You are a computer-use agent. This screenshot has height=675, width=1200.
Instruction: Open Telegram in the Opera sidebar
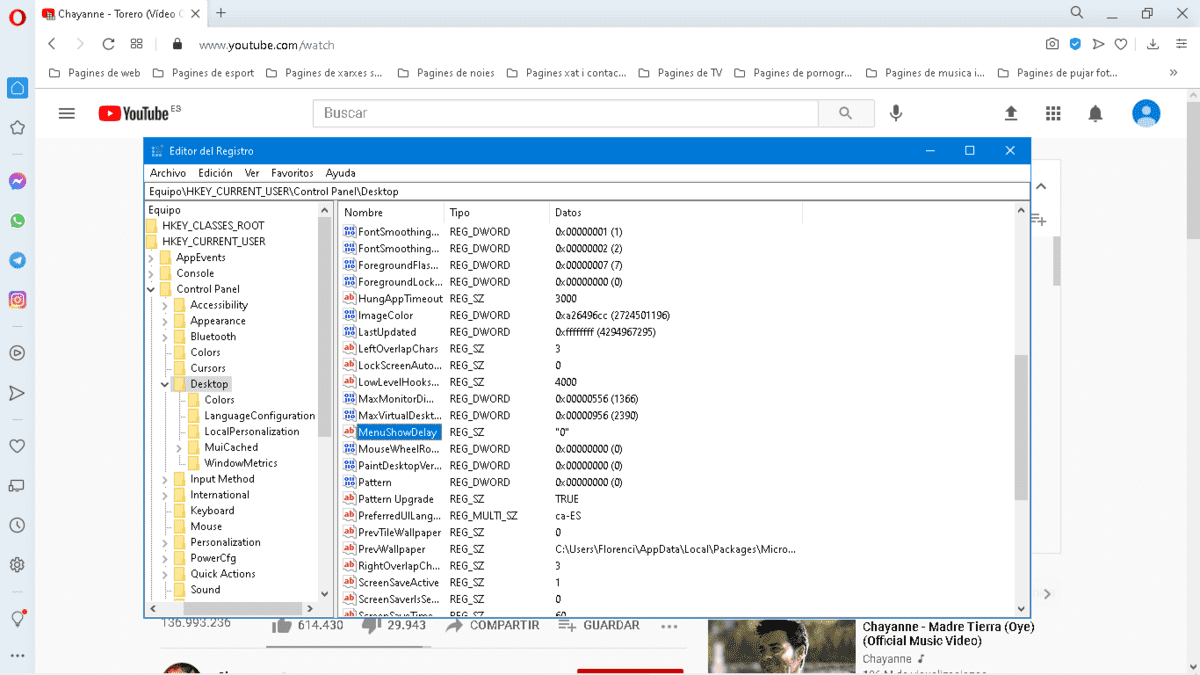[17, 260]
